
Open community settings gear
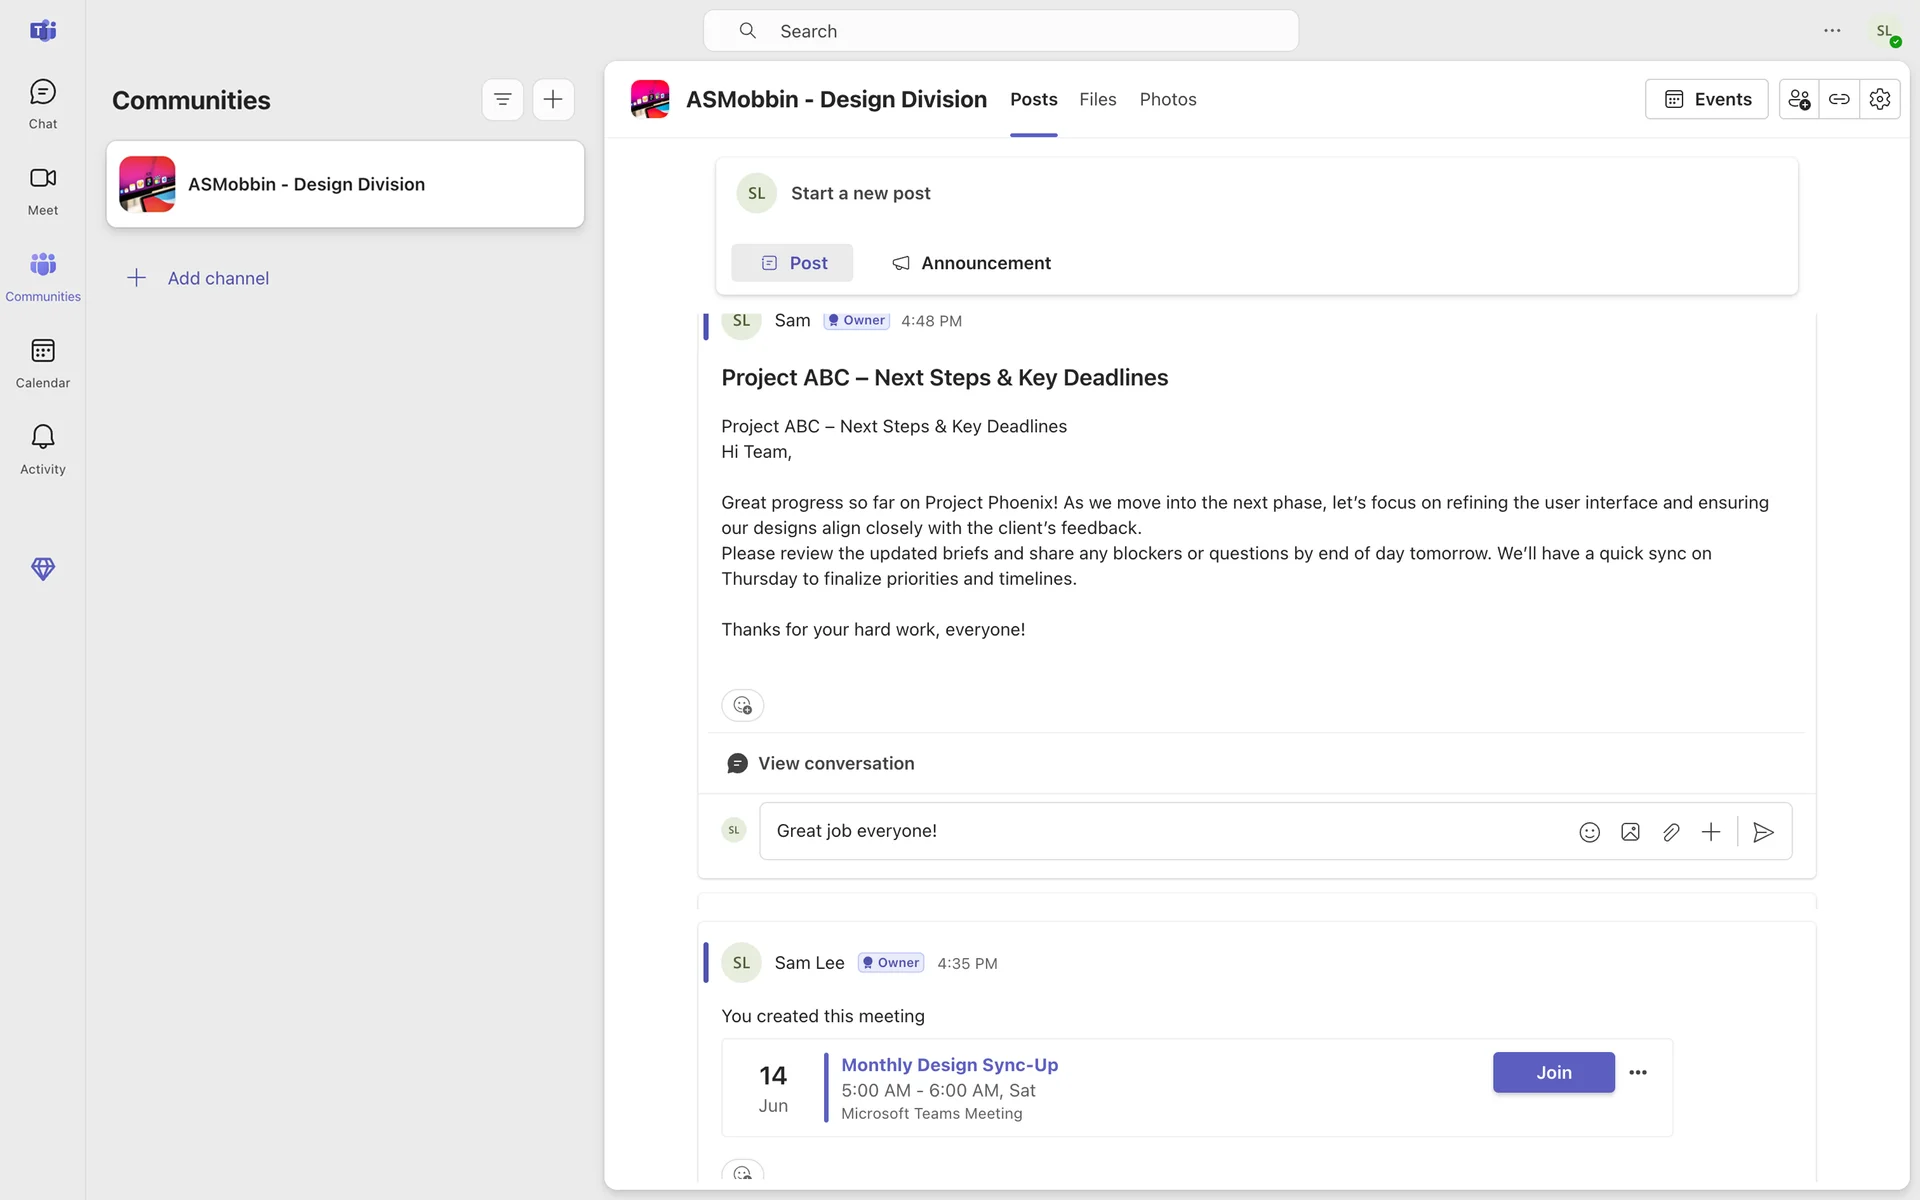click(x=1880, y=99)
